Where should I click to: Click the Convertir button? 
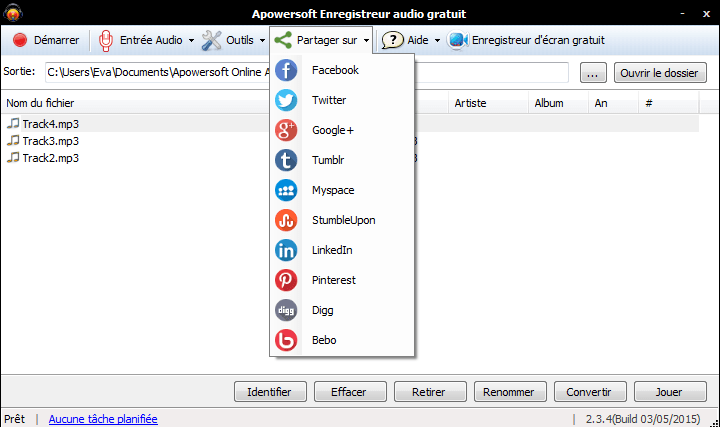point(590,392)
